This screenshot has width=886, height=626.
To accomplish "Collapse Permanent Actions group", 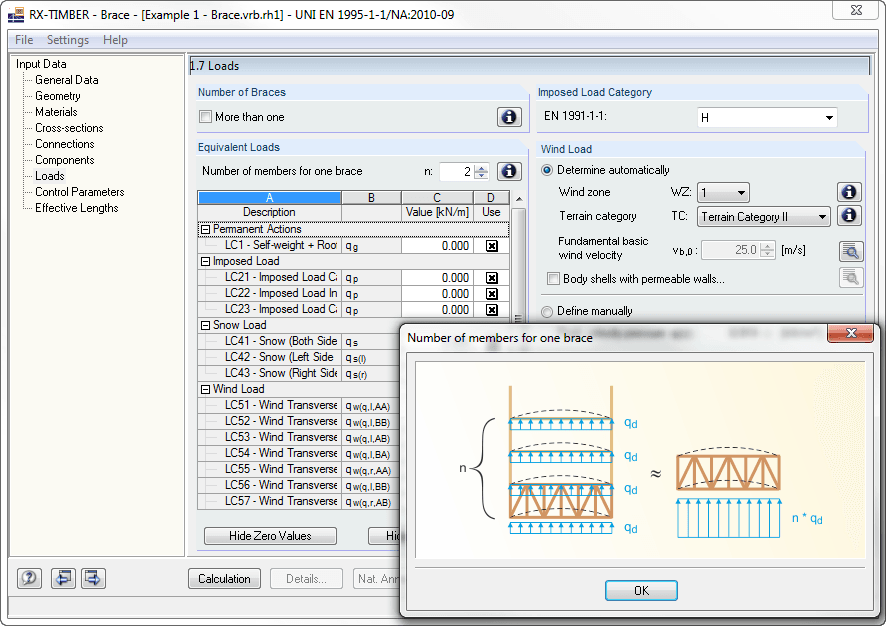I will tap(205, 230).
